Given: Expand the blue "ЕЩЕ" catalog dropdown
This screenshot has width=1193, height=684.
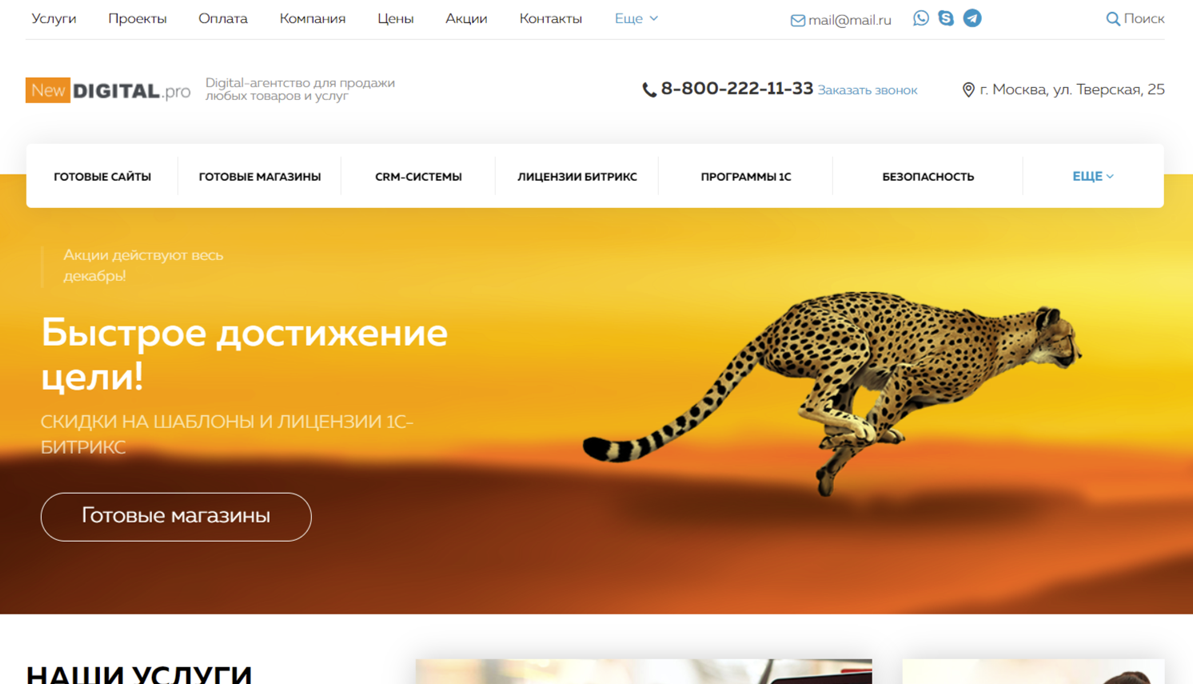Looking at the screenshot, I should point(1093,177).
